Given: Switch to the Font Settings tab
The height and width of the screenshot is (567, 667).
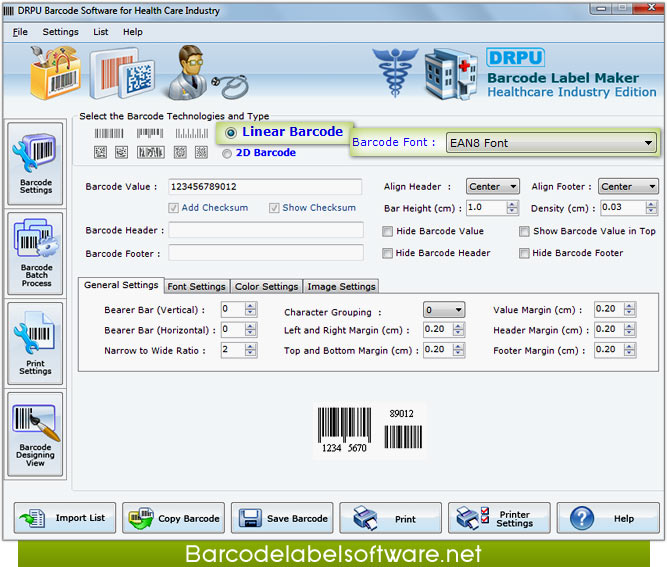Looking at the screenshot, I should 197,287.
